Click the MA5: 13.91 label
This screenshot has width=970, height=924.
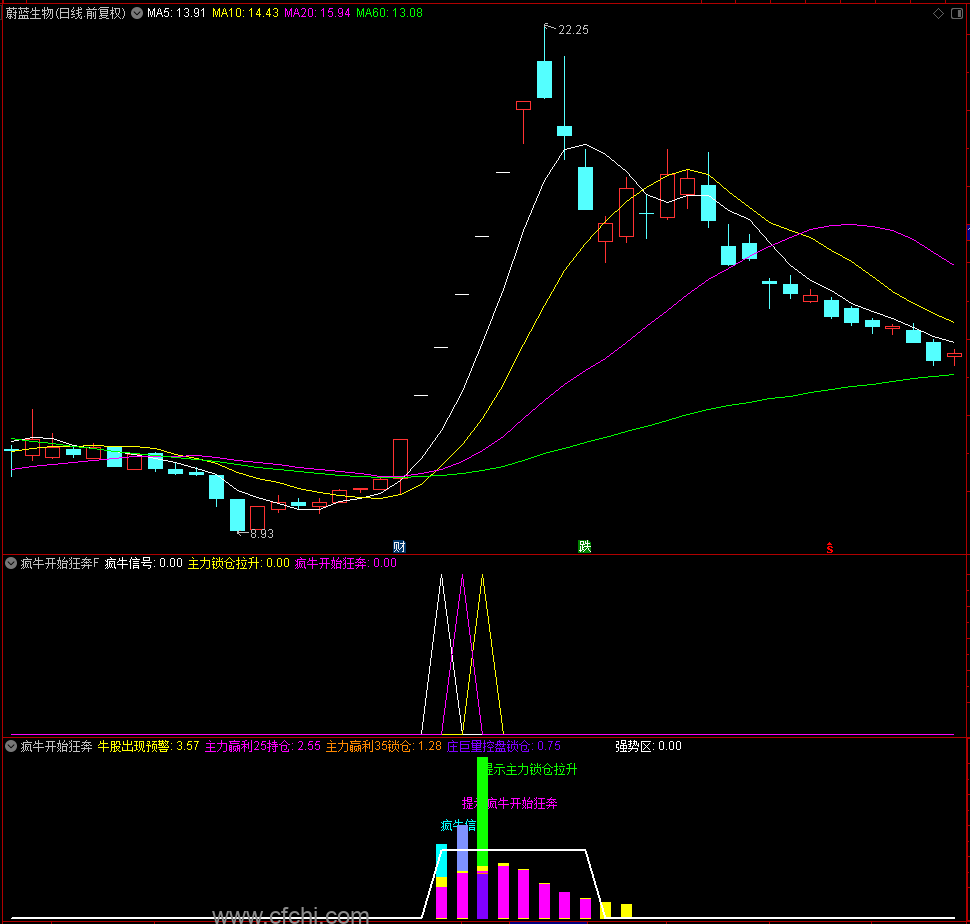coord(176,13)
